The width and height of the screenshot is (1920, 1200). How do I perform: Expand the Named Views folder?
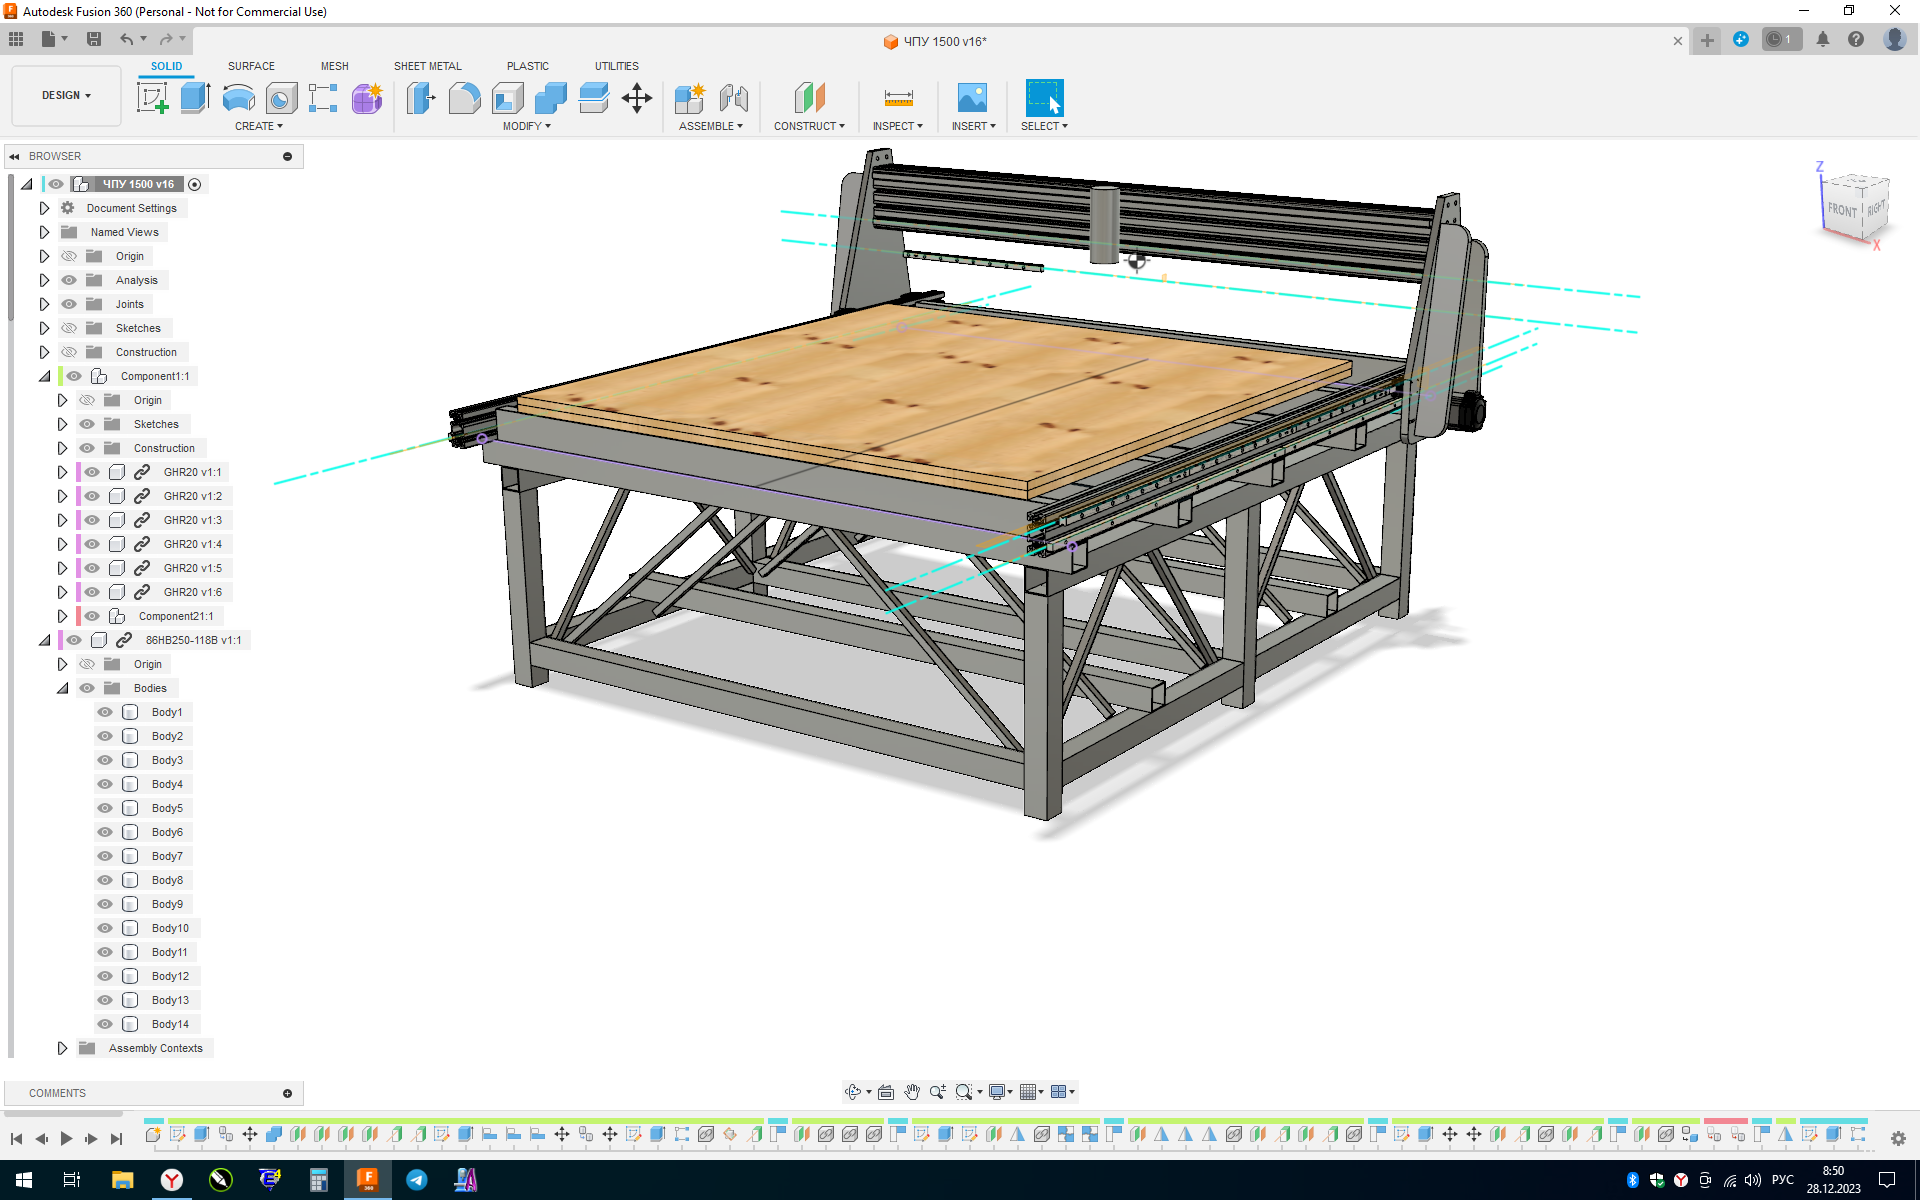[44, 232]
